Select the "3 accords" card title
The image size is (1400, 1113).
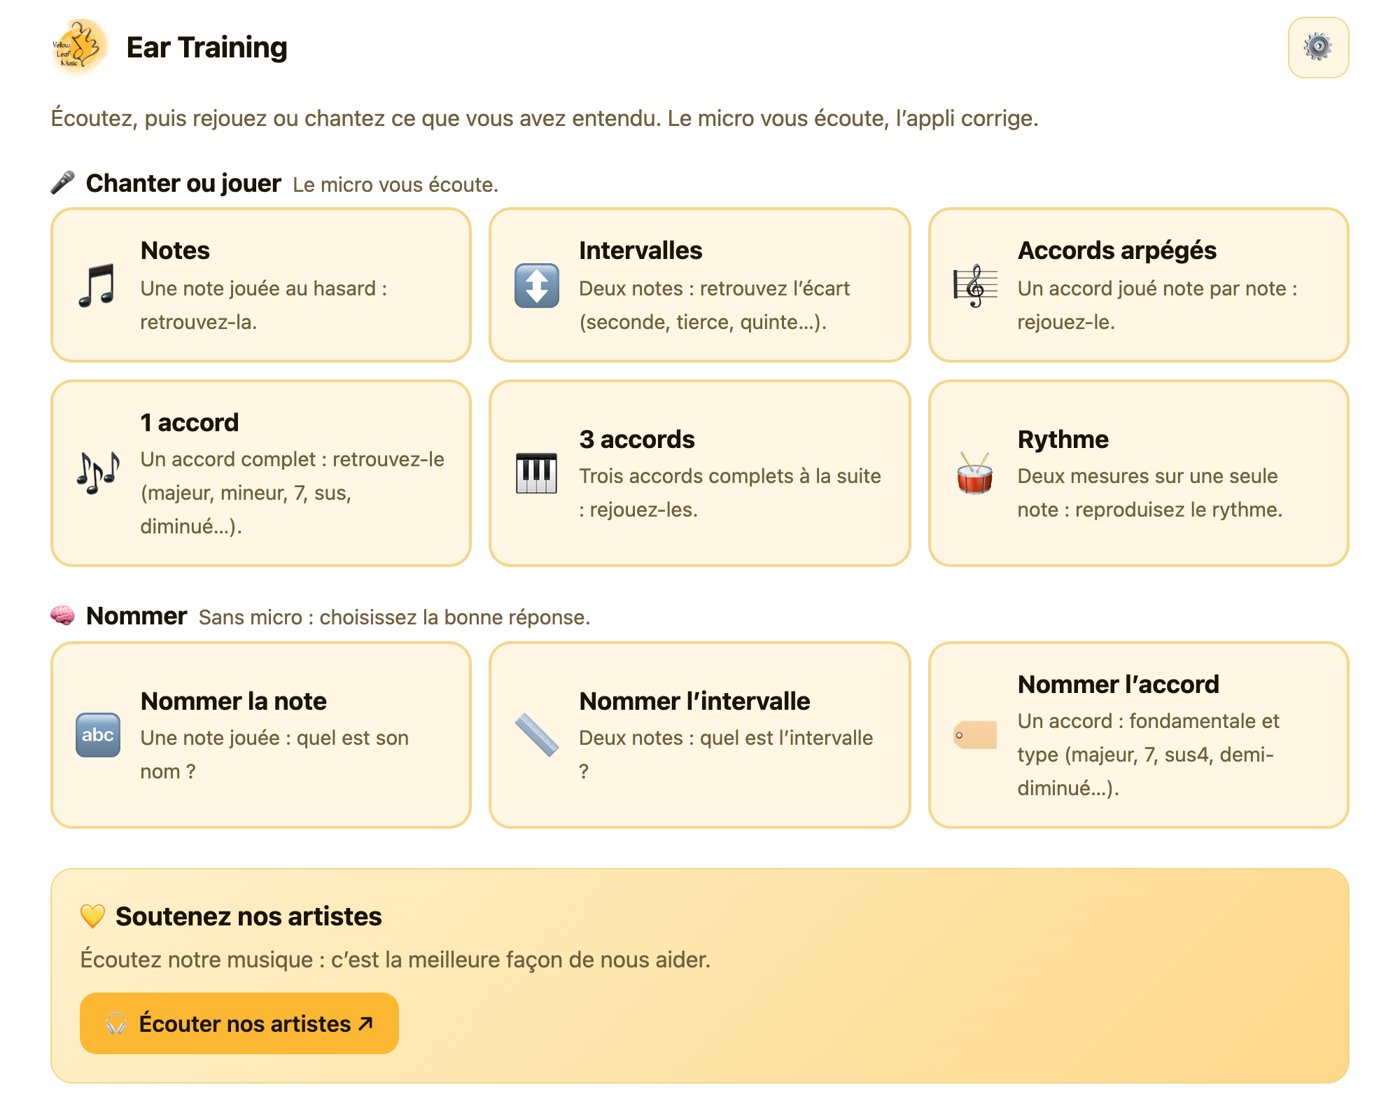pos(637,439)
